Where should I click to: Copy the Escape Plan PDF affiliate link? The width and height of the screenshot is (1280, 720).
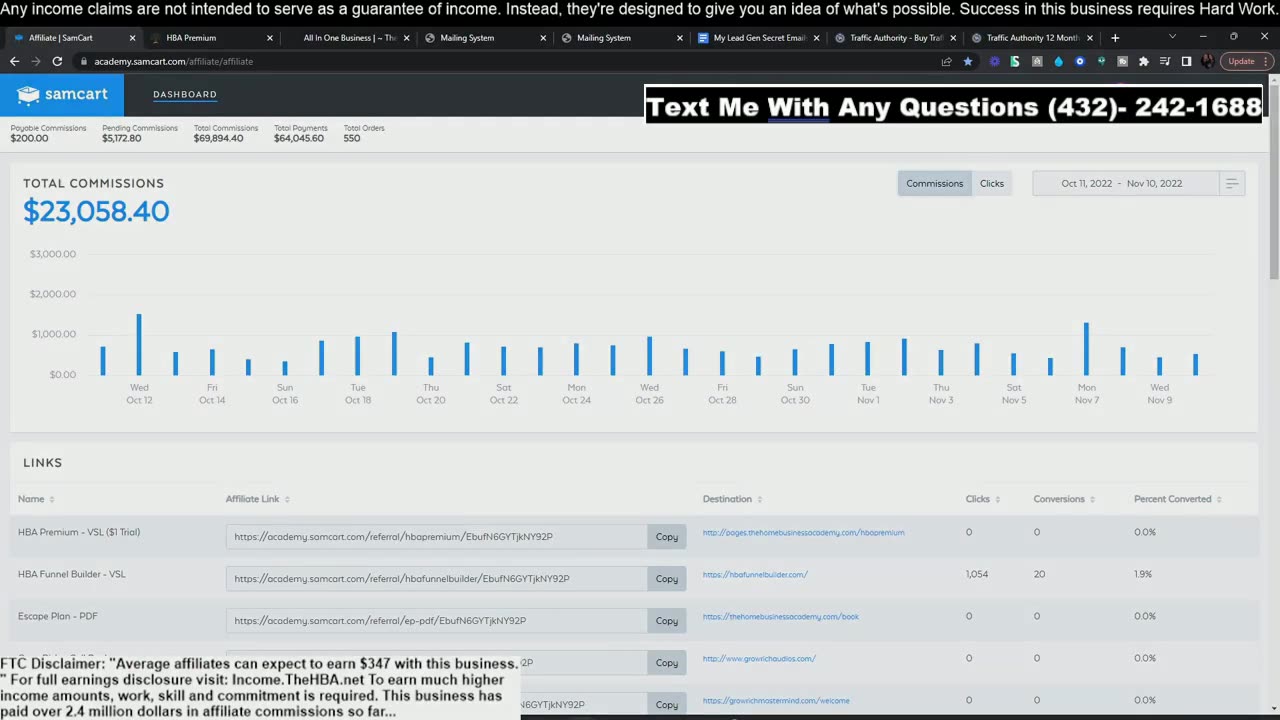[667, 621]
